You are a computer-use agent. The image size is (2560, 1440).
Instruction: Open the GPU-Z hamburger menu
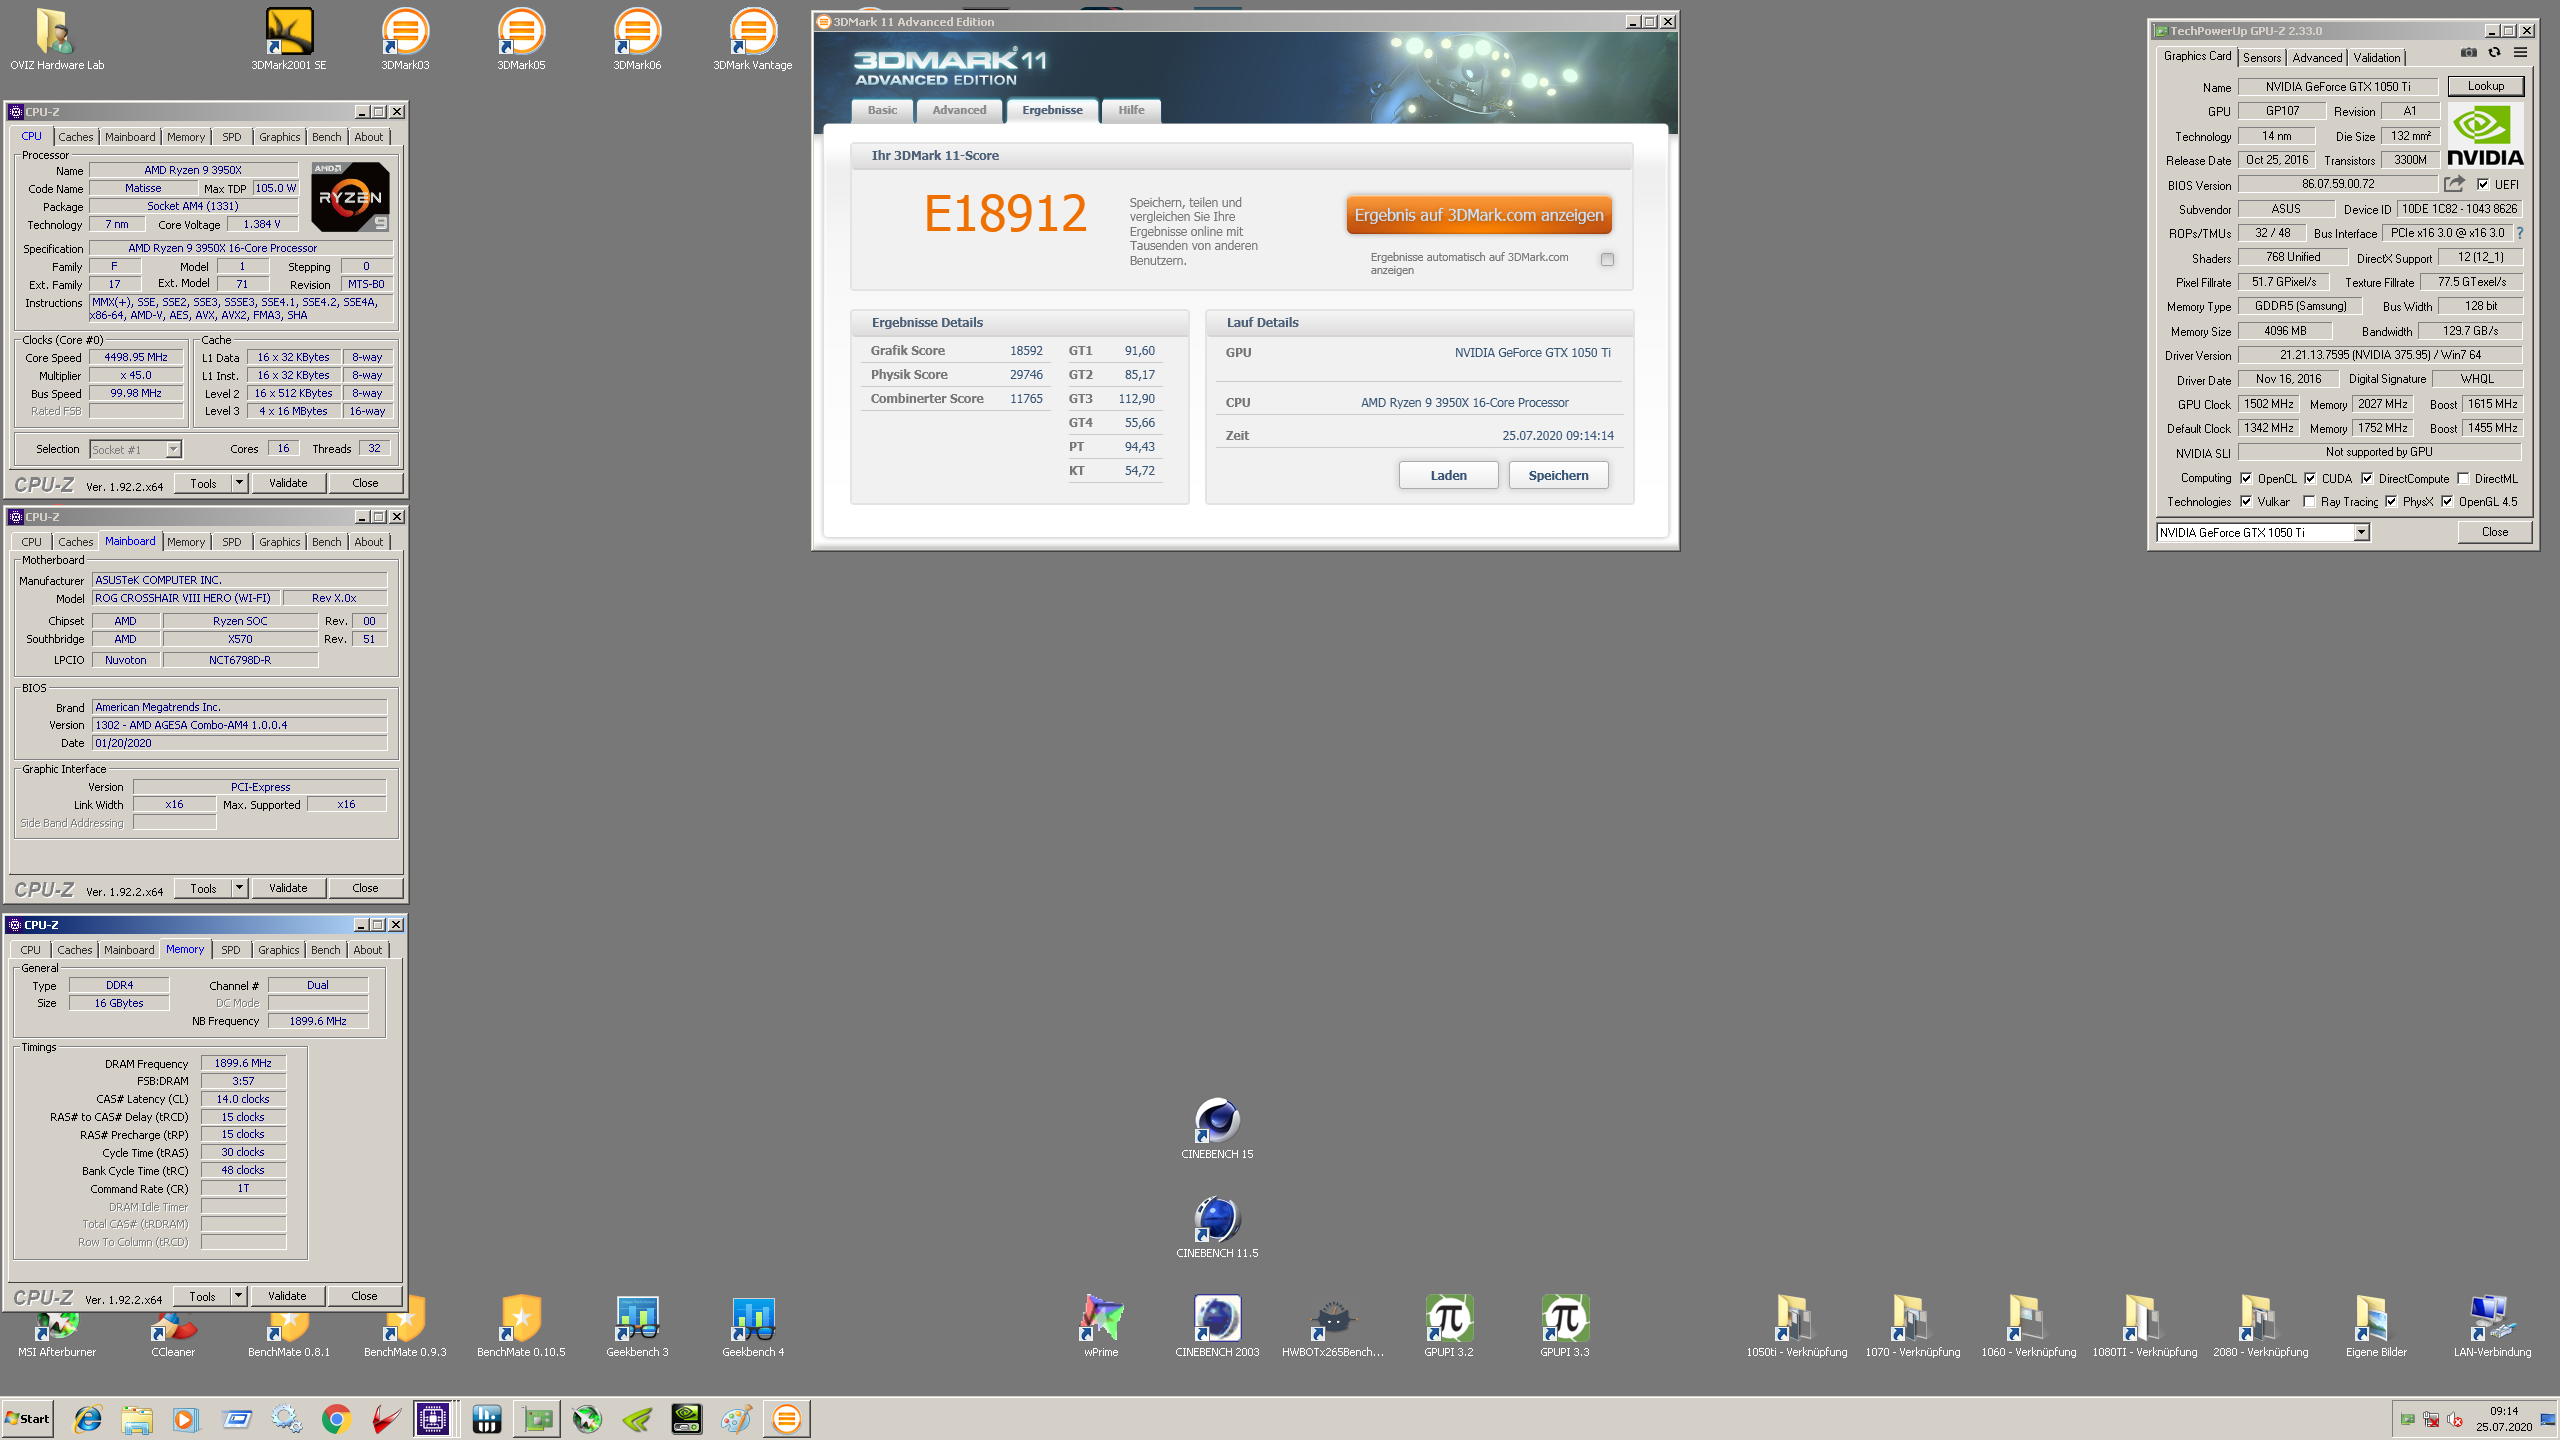pos(2521,53)
